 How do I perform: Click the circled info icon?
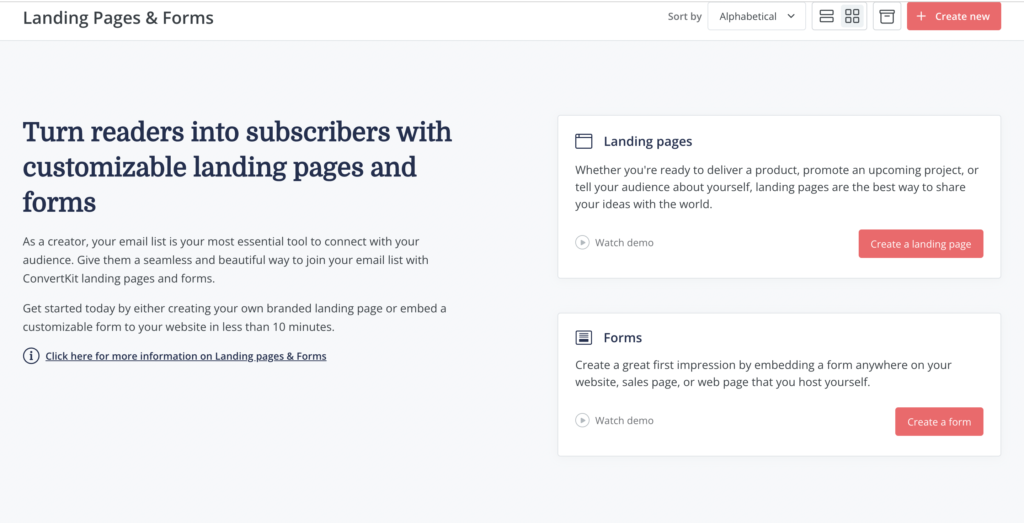31,356
